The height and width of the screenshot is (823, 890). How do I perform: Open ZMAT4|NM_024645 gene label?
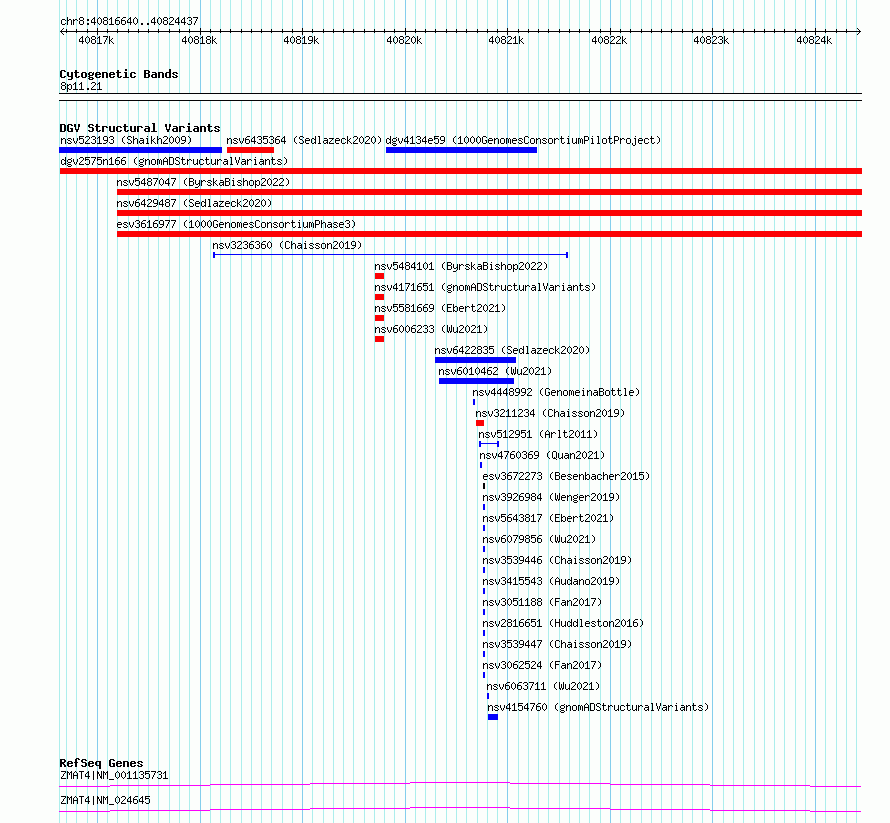106,800
